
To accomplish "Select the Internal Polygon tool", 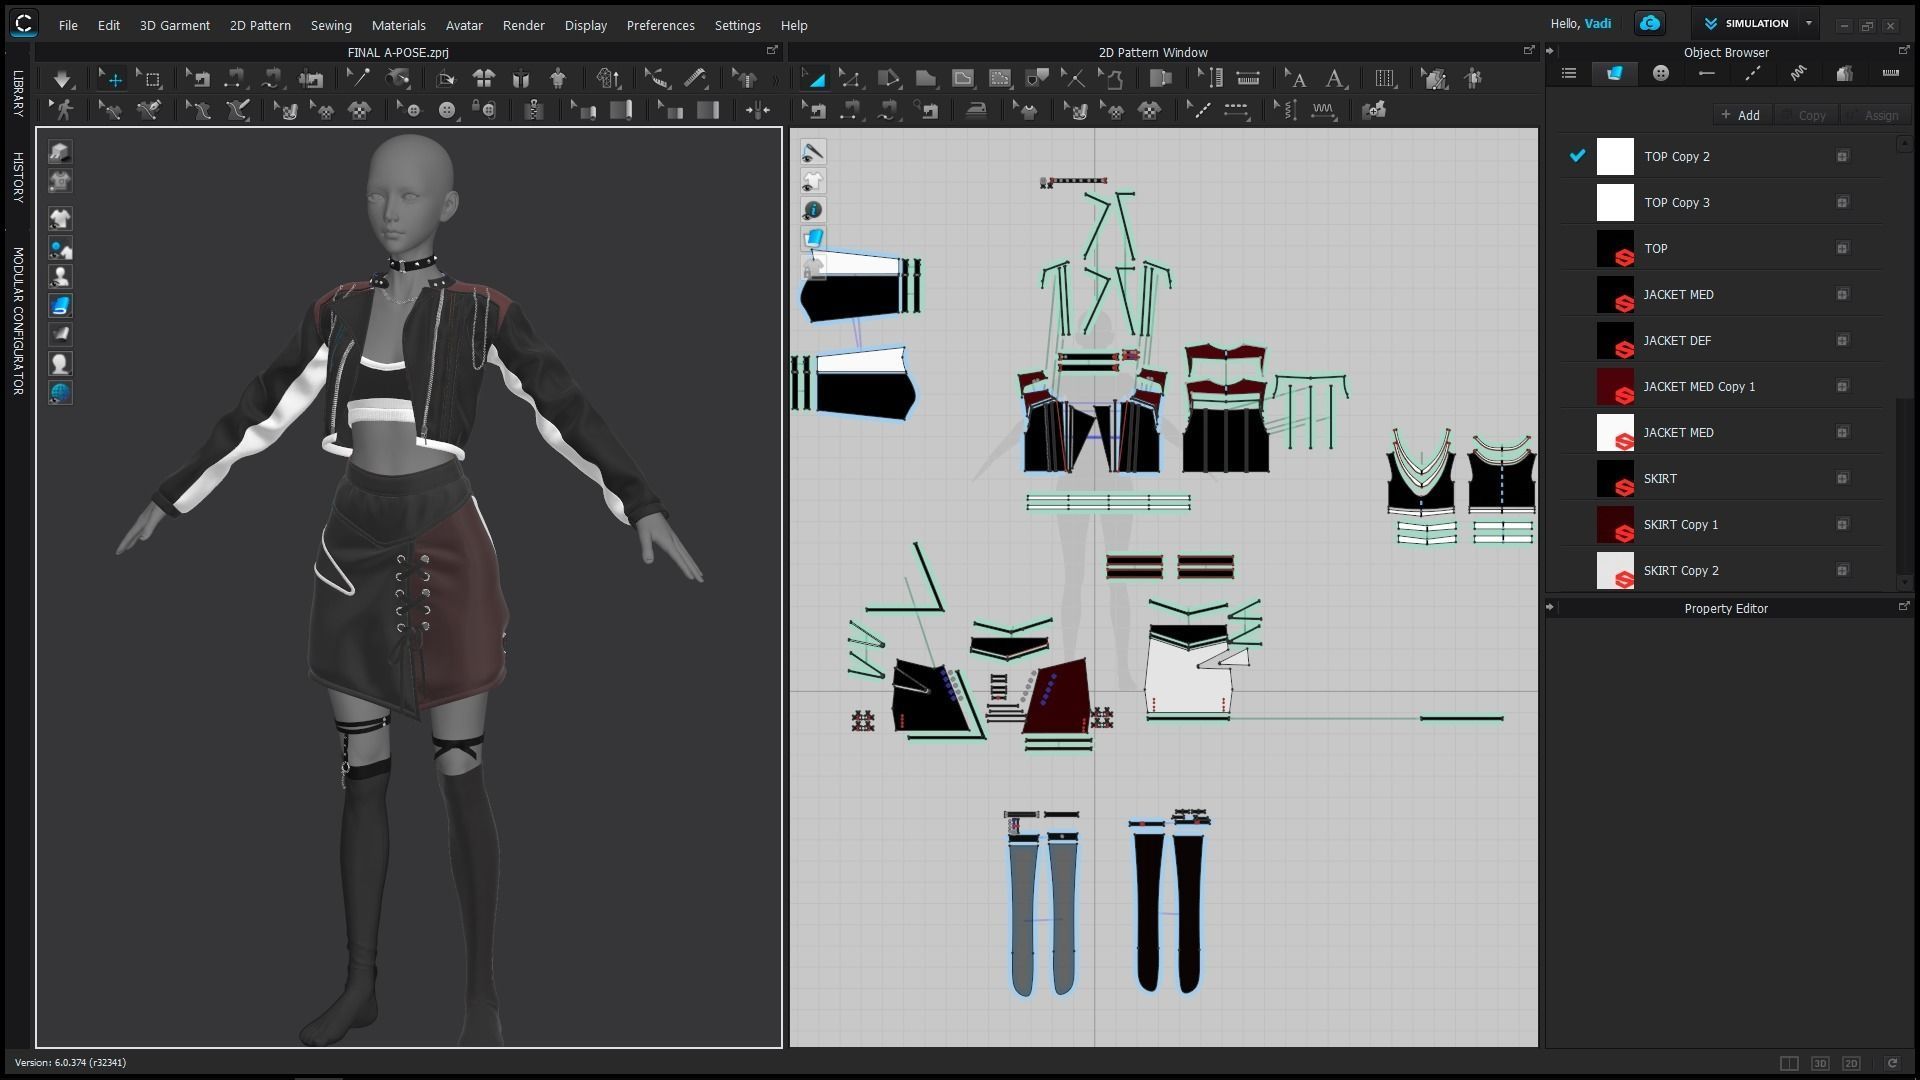I will point(963,78).
